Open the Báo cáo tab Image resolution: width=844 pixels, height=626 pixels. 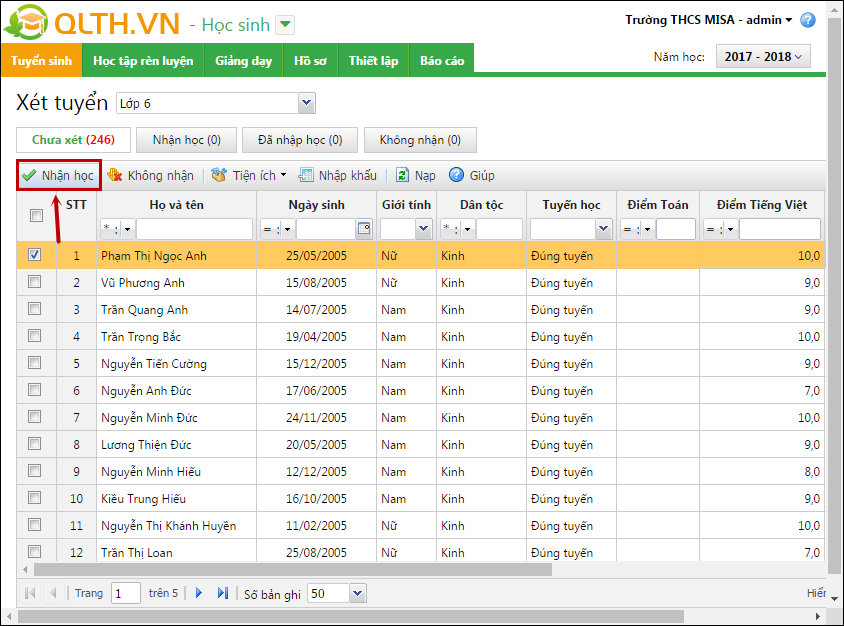(442, 60)
